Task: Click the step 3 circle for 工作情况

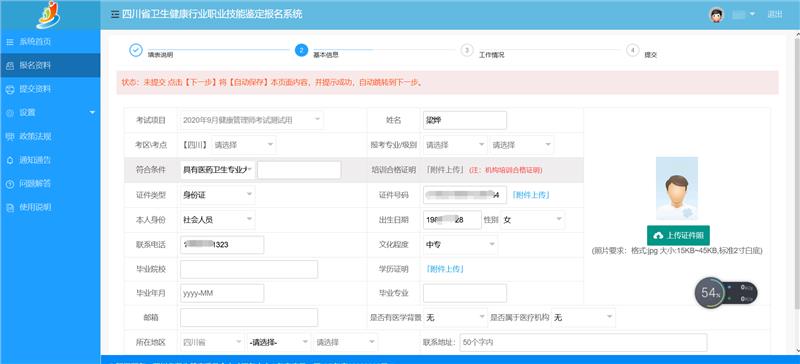Action: coord(466,50)
